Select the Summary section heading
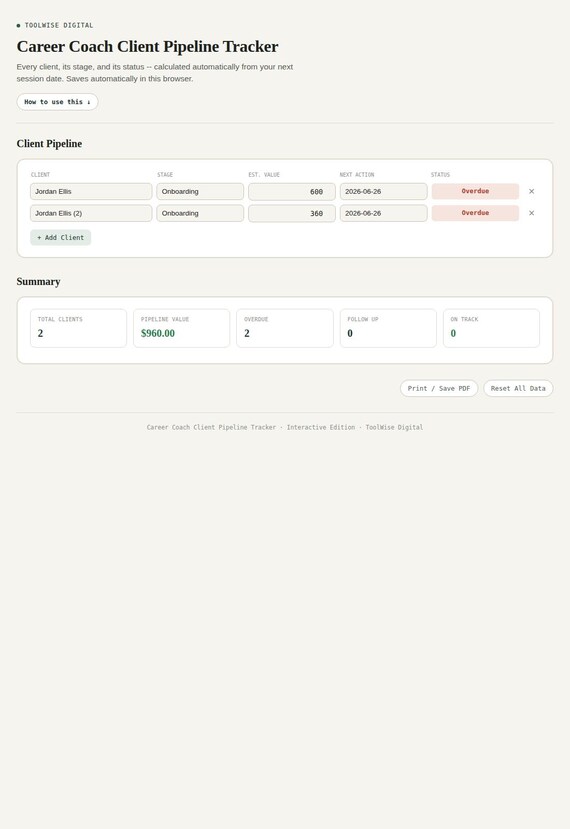Viewport: 570px width, 829px height. 38,281
